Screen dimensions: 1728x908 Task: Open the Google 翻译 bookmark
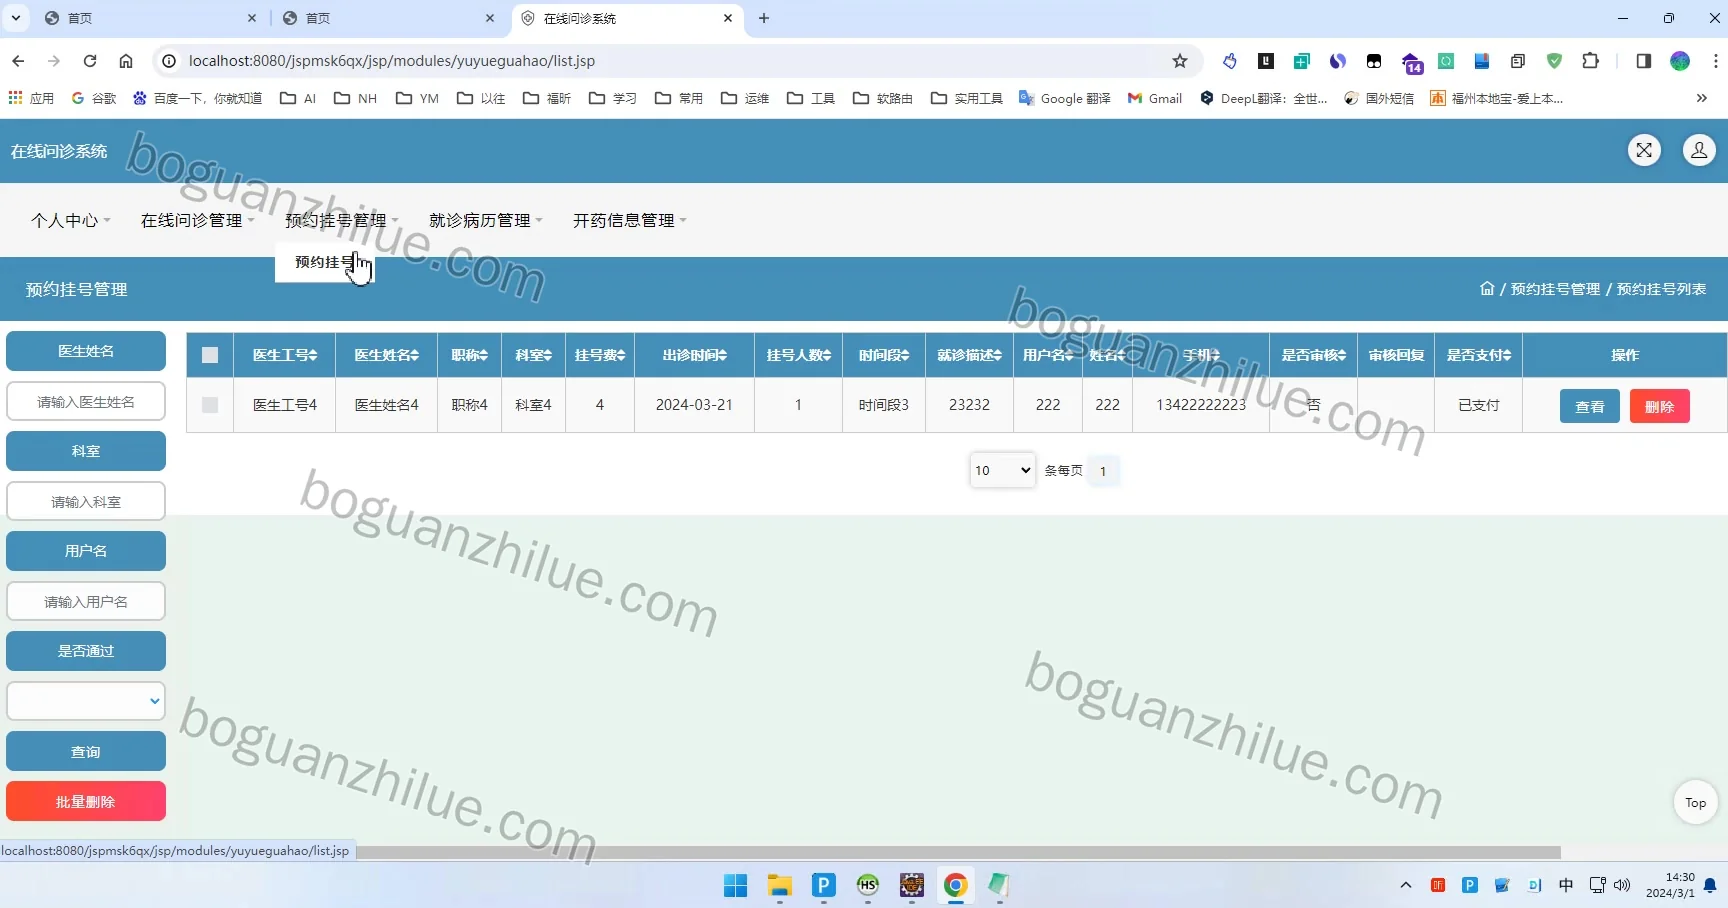(1065, 98)
